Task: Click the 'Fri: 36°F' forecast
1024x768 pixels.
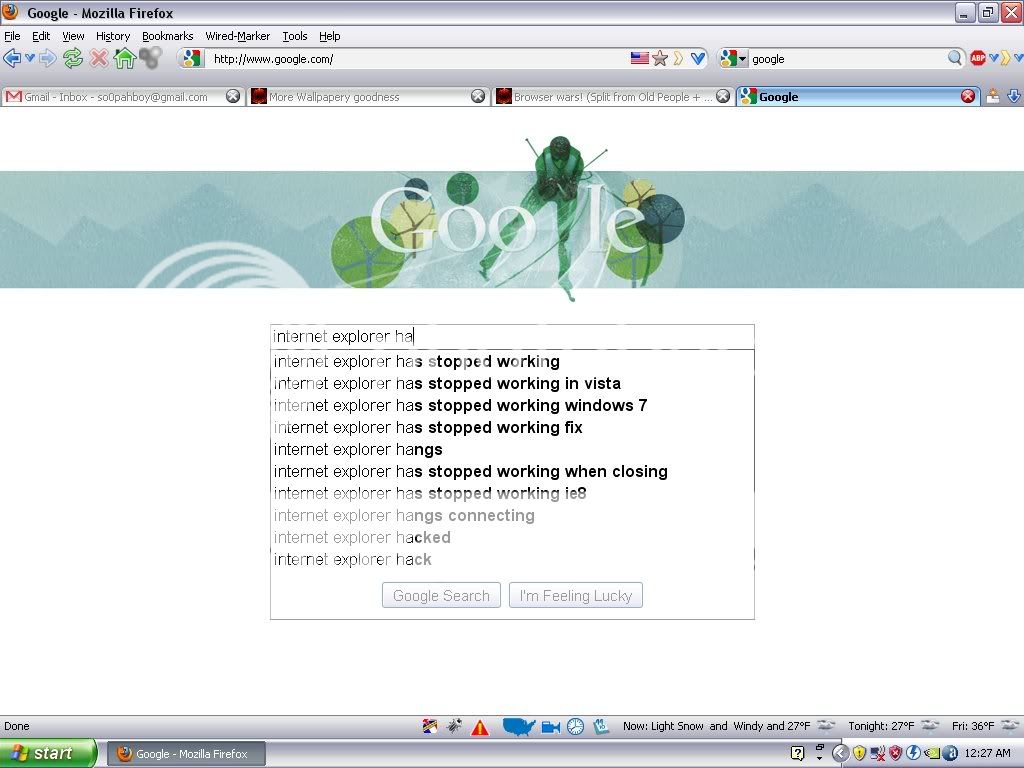Action: pos(973,726)
